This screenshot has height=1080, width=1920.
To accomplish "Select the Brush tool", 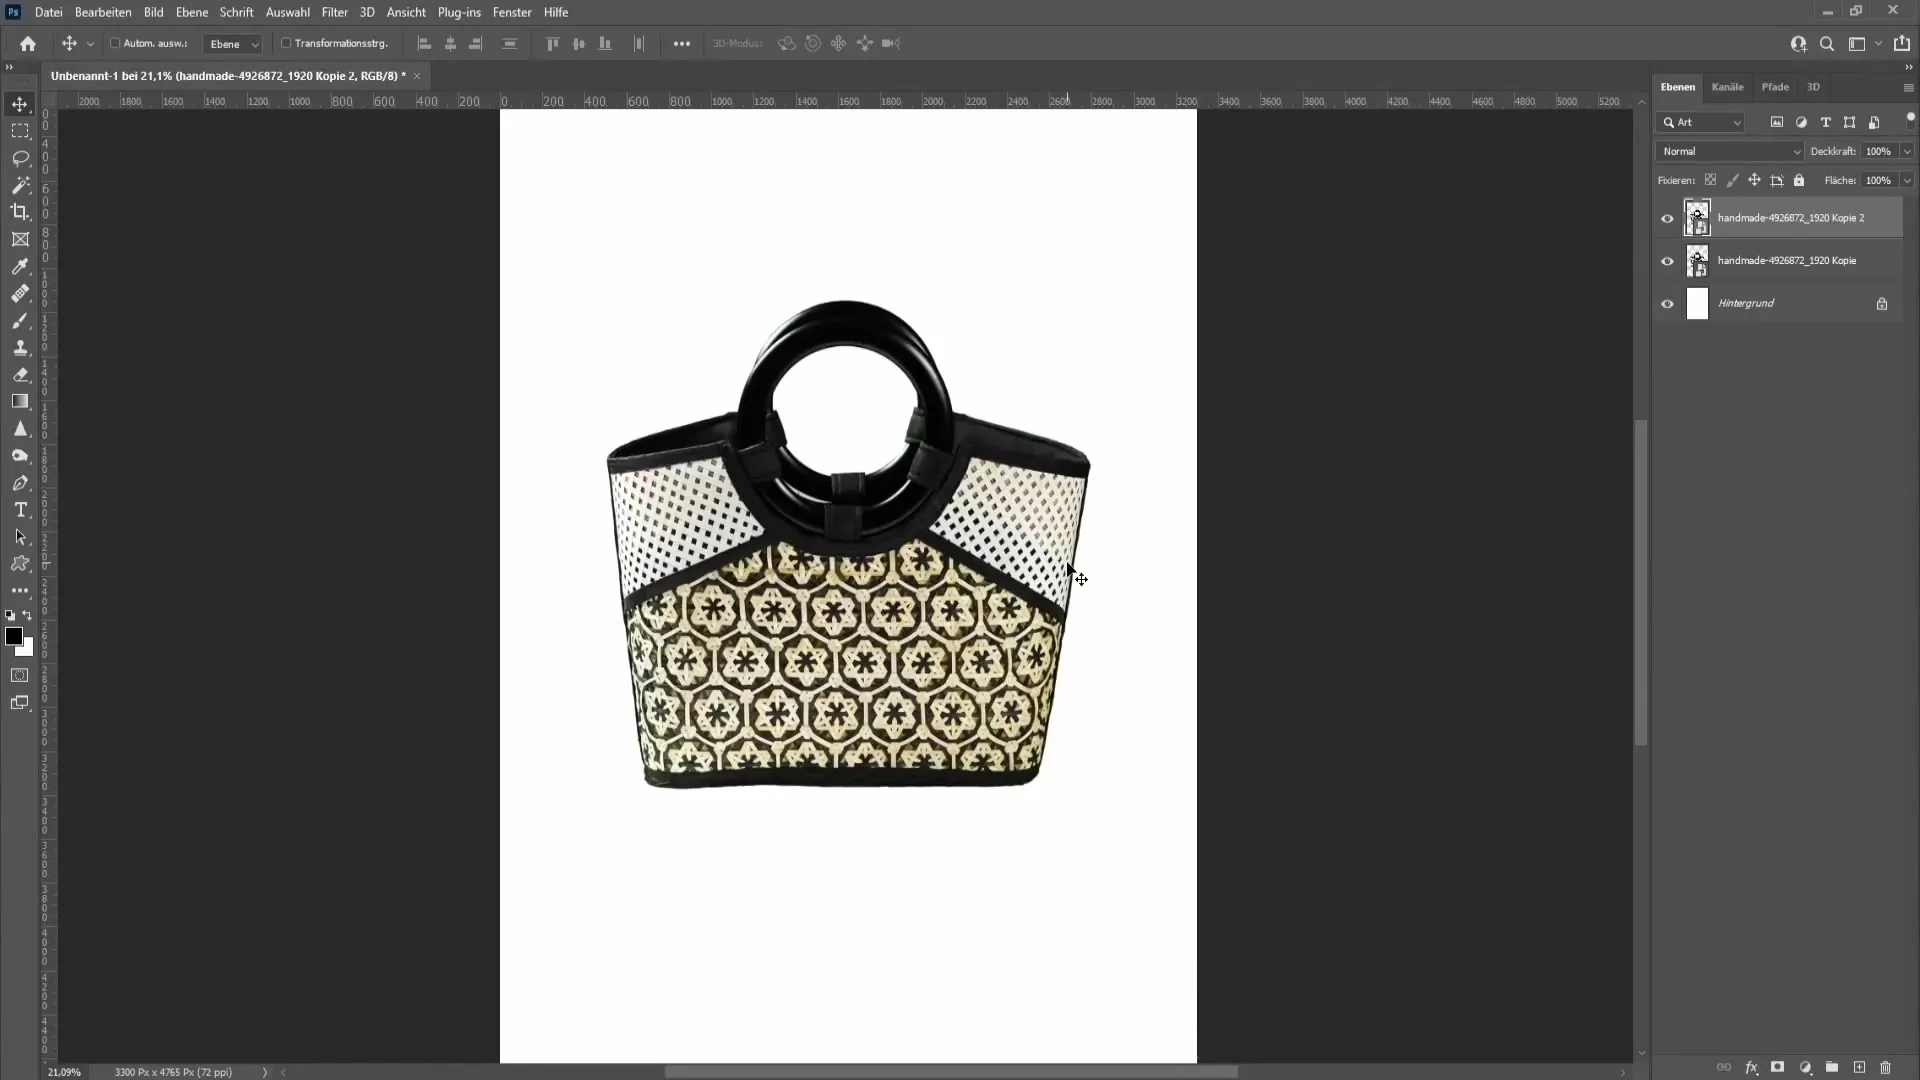I will tap(20, 320).
